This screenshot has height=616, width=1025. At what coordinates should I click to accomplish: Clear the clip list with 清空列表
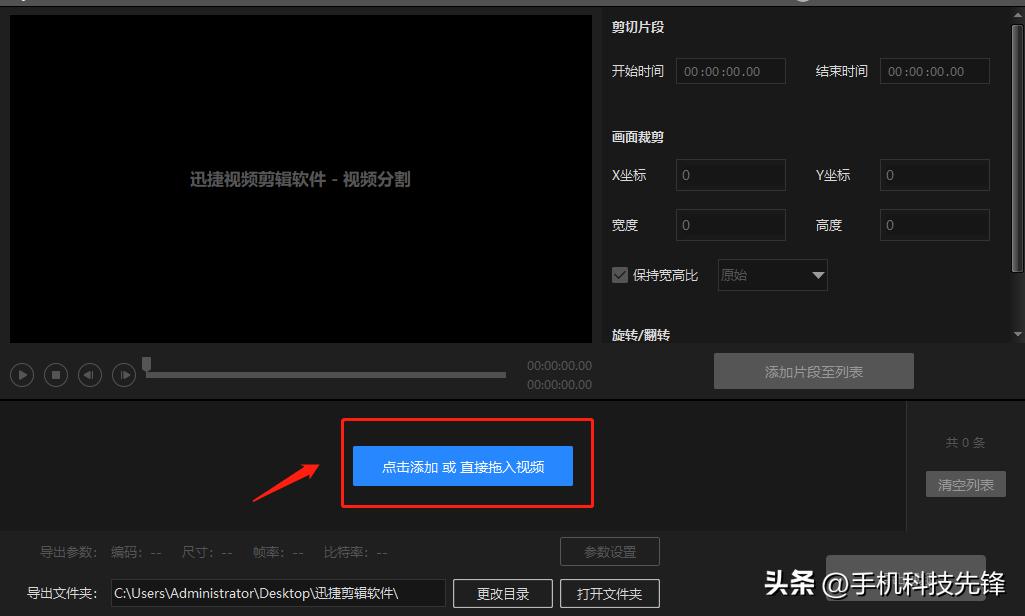(x=964, y=483)
